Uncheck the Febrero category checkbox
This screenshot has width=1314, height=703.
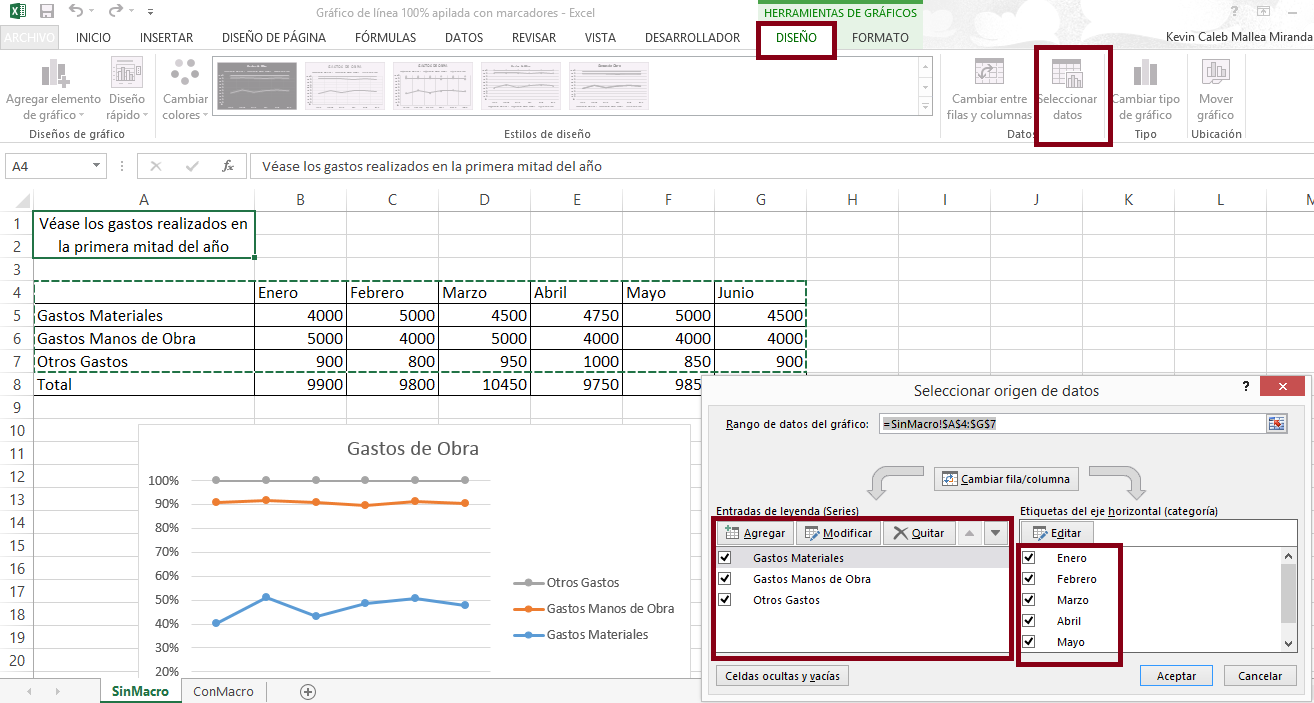click(1029, 579)
